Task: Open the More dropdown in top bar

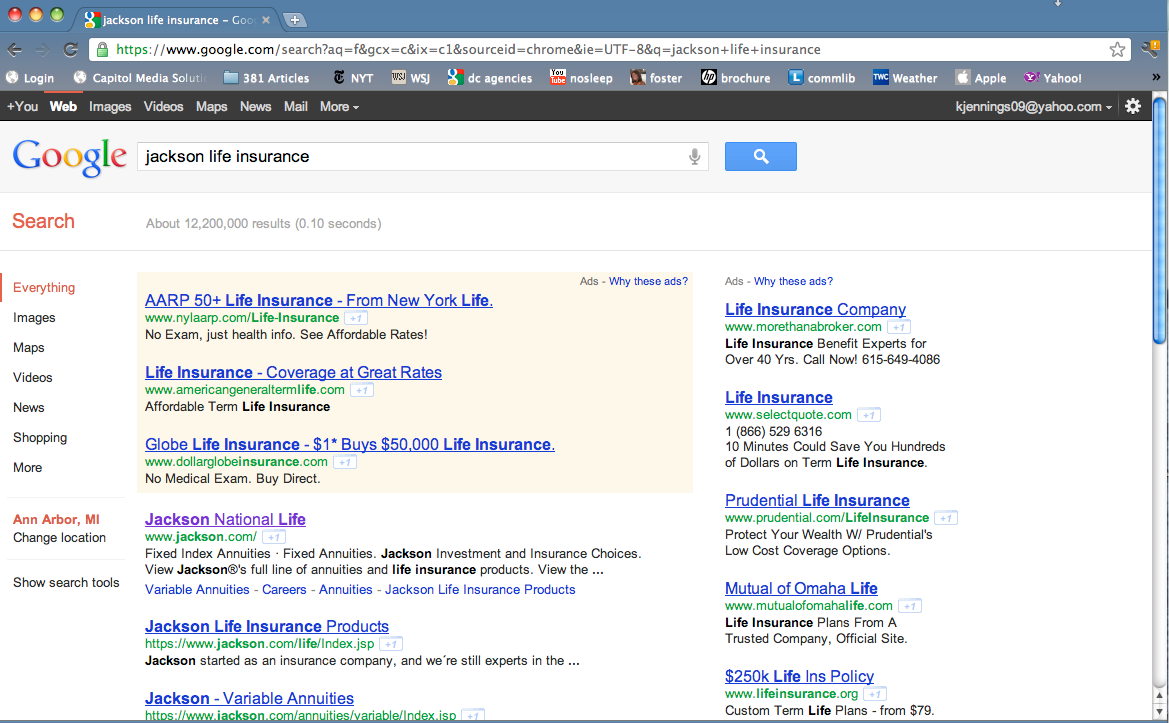Action: coord(339,107)
